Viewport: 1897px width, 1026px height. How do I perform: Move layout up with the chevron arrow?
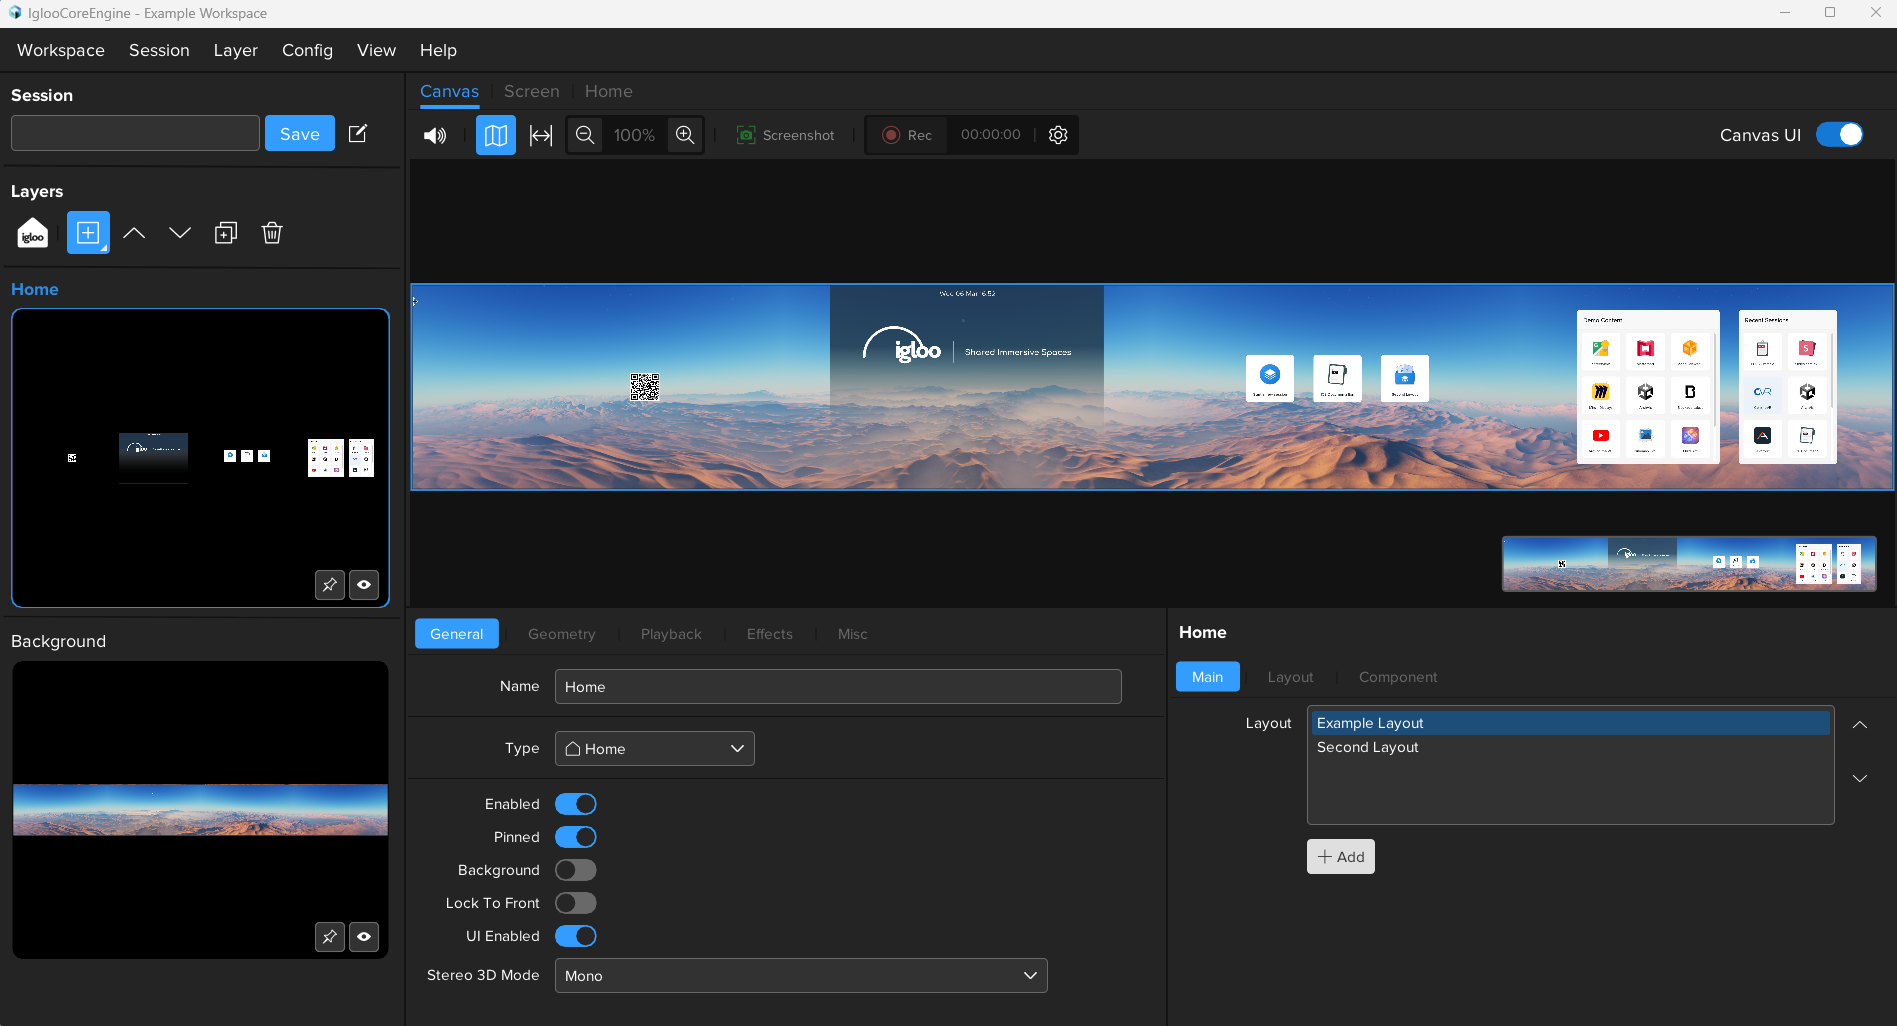tap(1859, 724)
